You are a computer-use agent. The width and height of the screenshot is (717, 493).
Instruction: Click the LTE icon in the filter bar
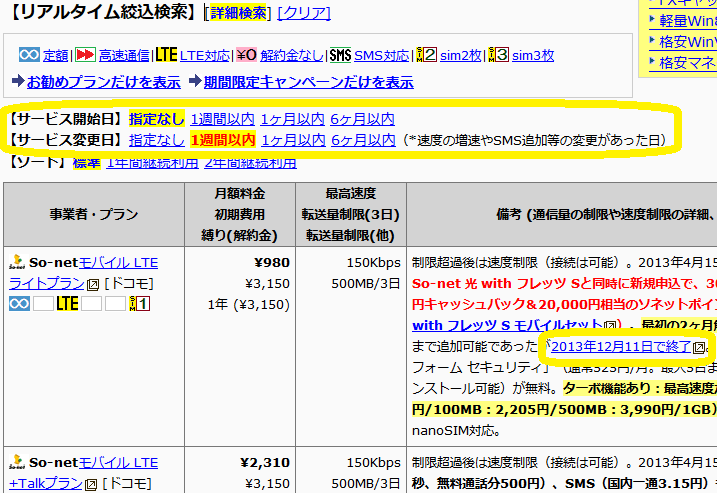click(166, 55)
